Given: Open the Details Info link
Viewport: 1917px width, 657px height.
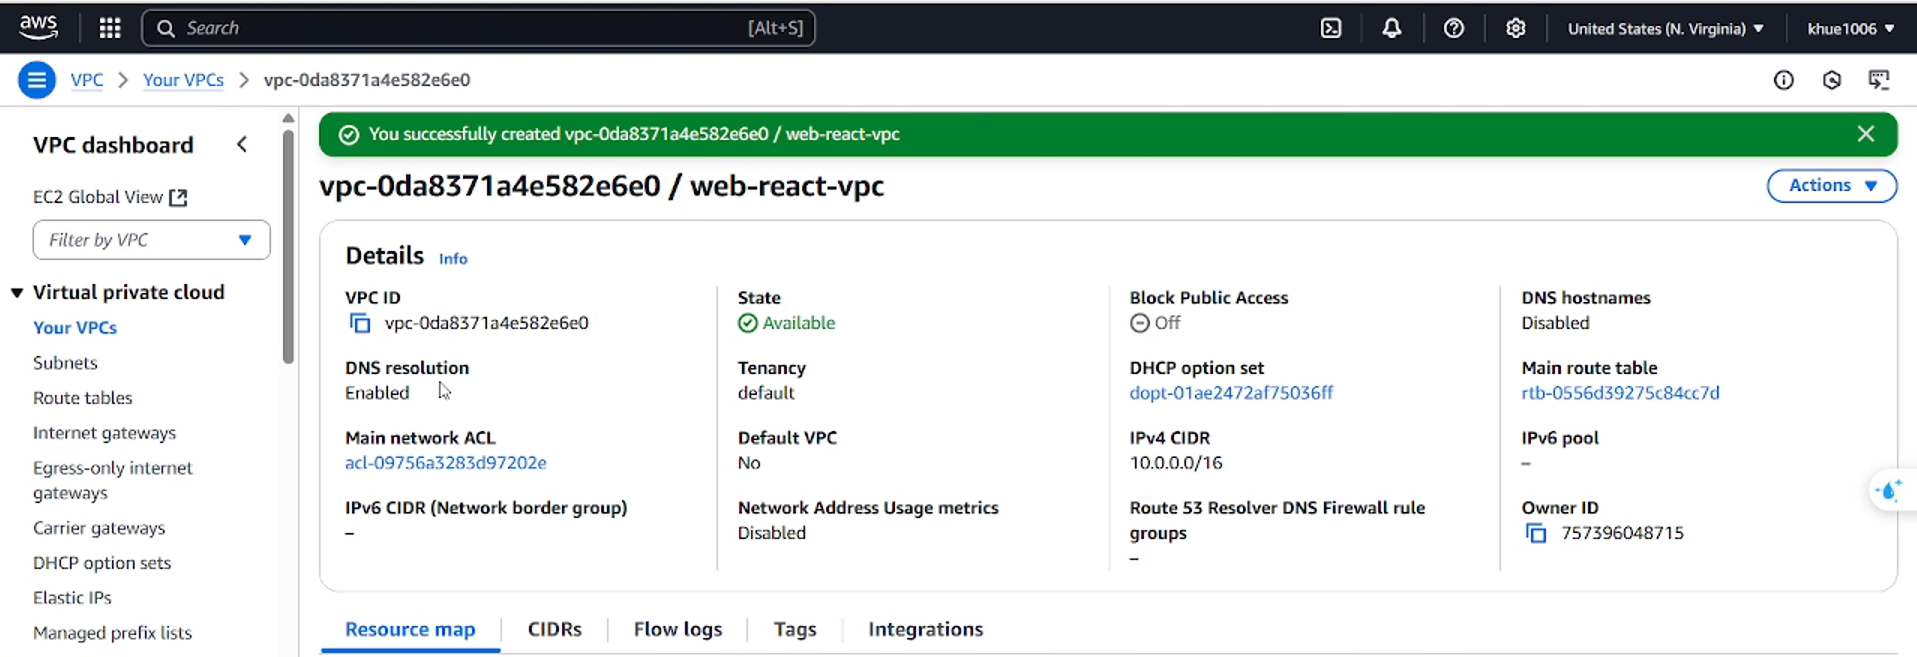Looking at the screenshot, I should coord(453,258).
